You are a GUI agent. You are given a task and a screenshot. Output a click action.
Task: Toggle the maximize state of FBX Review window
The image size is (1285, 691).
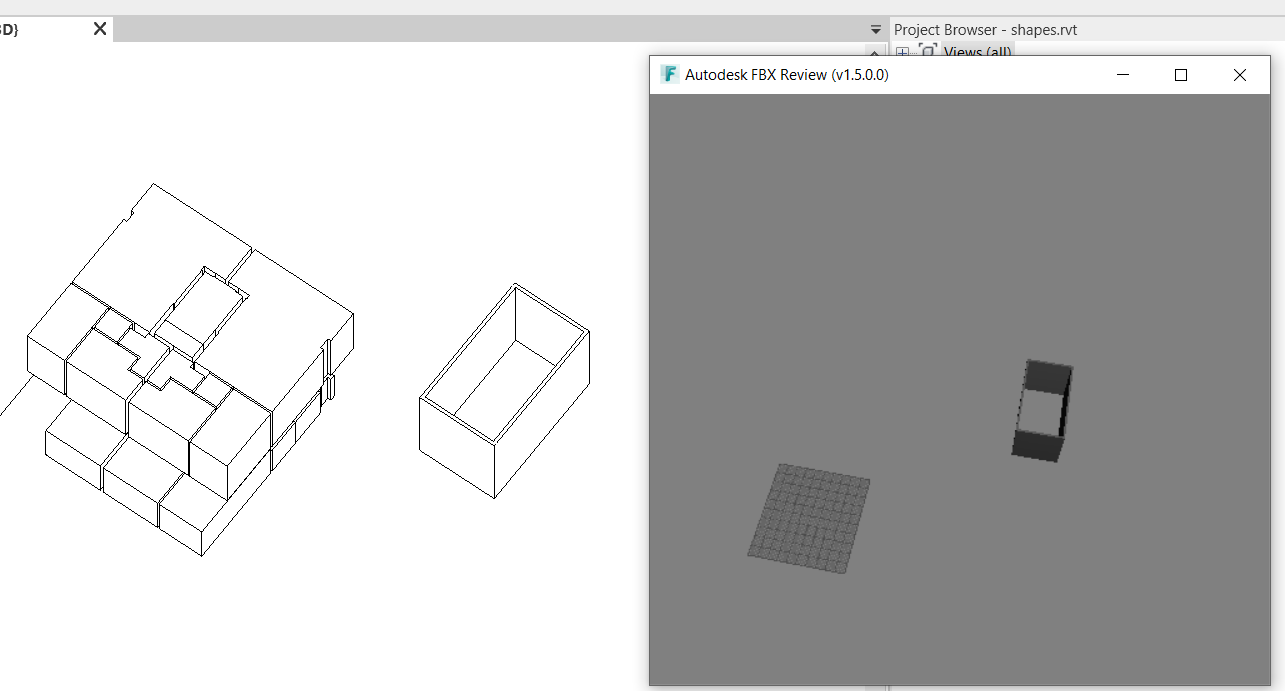coord(1180,74)
